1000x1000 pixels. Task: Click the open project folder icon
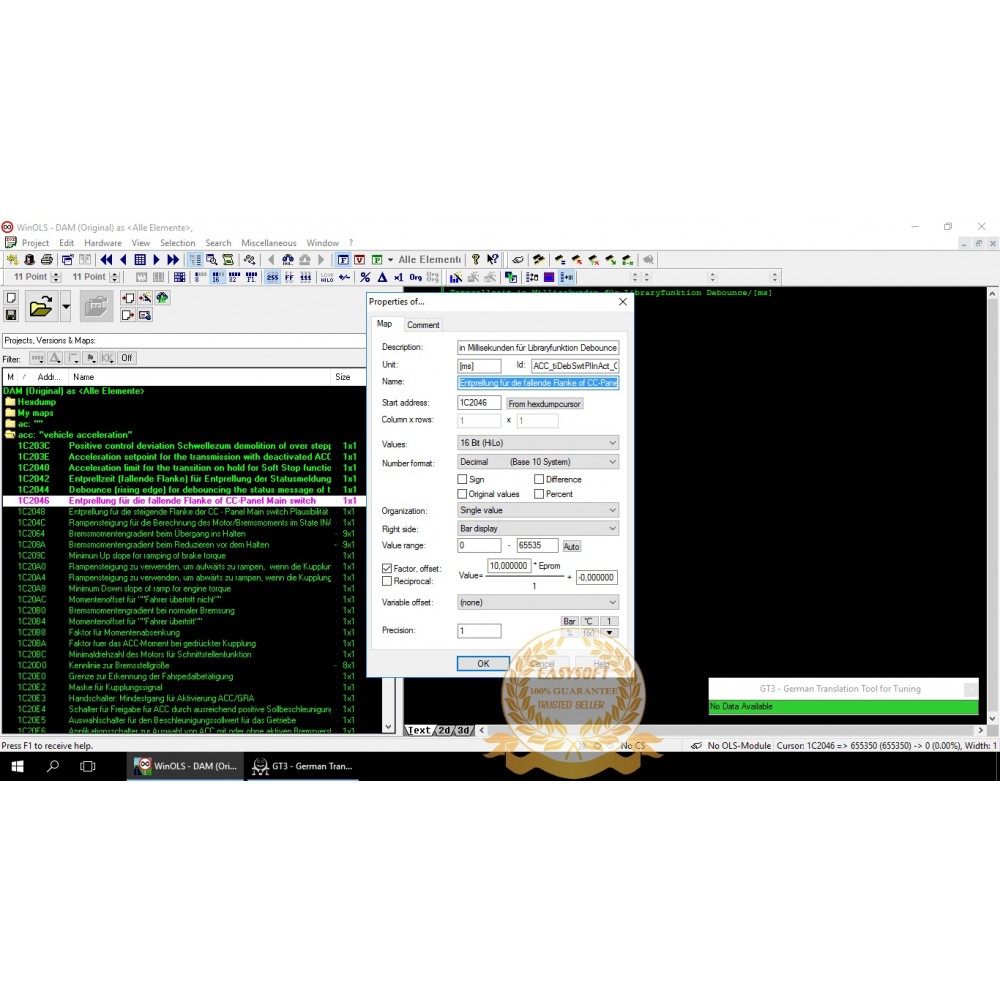[40, 307]
